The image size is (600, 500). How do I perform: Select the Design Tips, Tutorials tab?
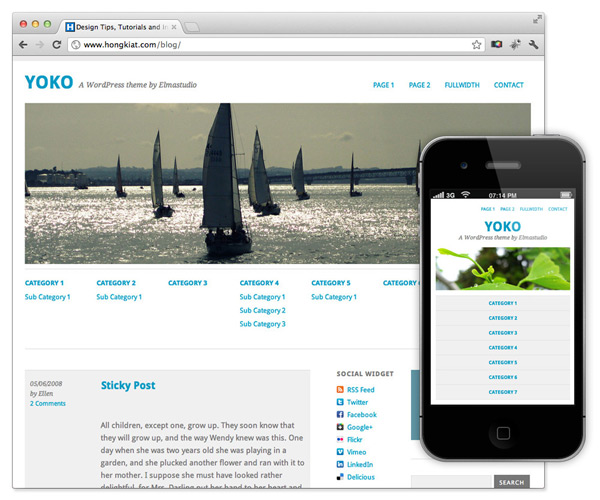[x=121, y=27]
